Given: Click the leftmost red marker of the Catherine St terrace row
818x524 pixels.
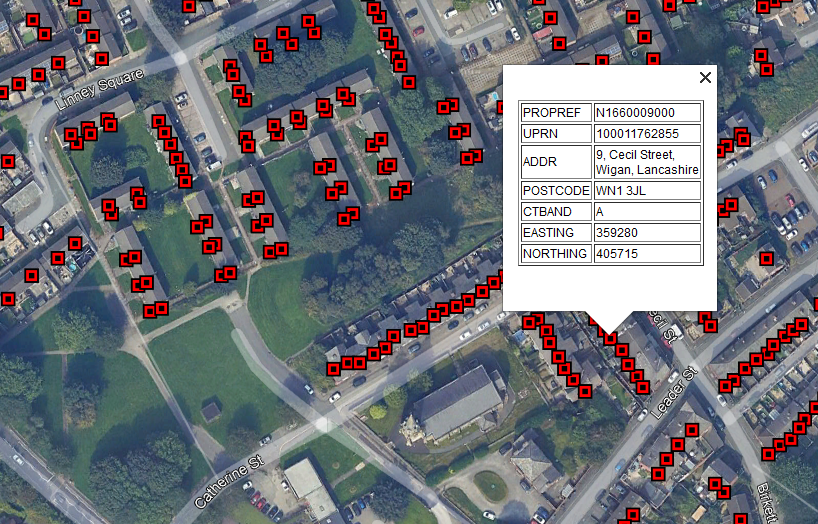Looking at the screenshot, I should [333, 369].
